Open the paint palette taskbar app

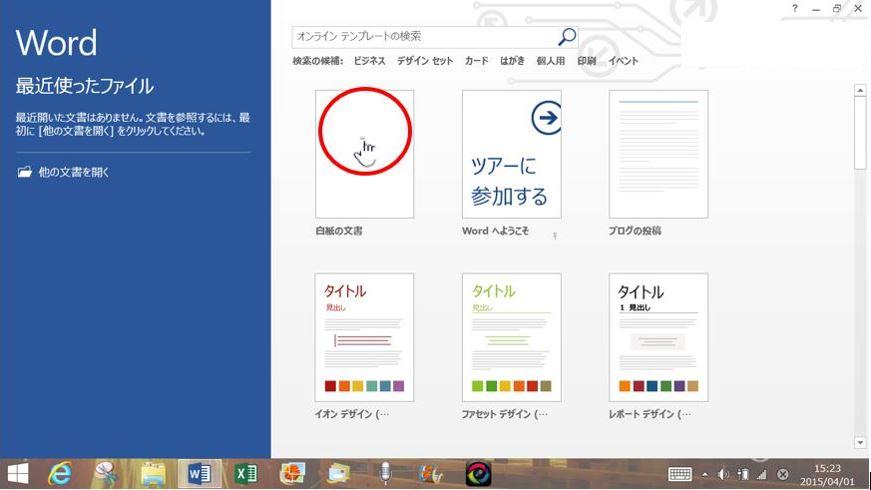pyautogui.click(x=292, y=474)
